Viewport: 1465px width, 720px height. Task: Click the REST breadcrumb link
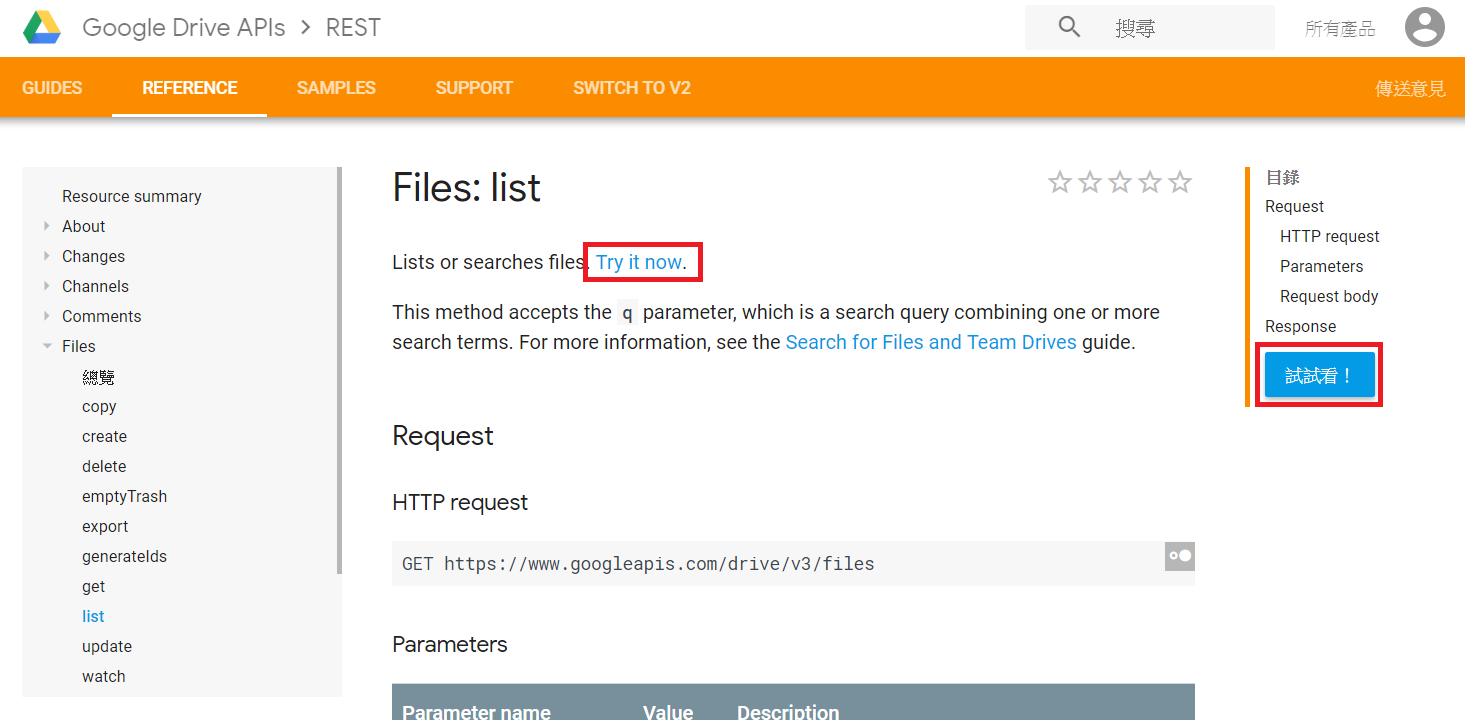click(353, 27)
